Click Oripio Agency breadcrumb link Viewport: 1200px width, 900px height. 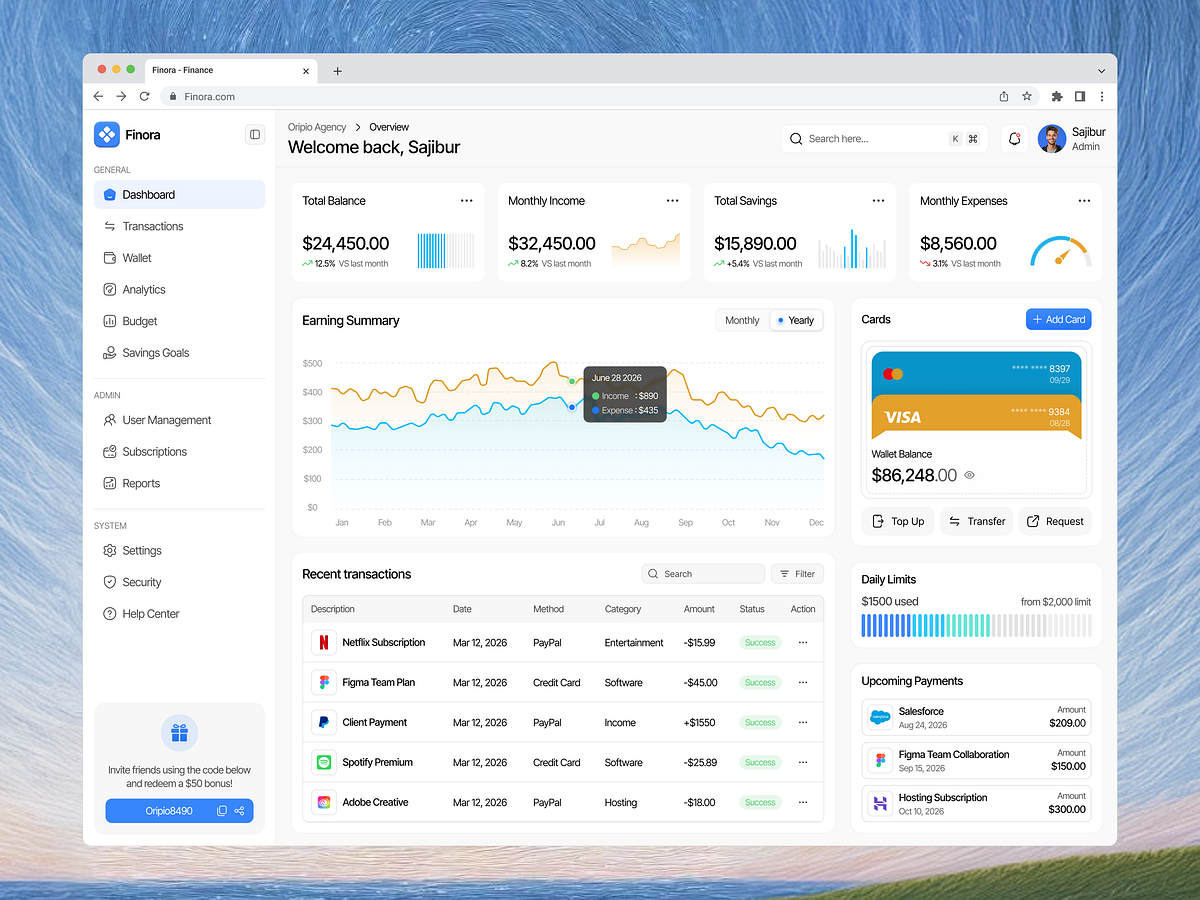pyautogui.click(x=317, y=127)
